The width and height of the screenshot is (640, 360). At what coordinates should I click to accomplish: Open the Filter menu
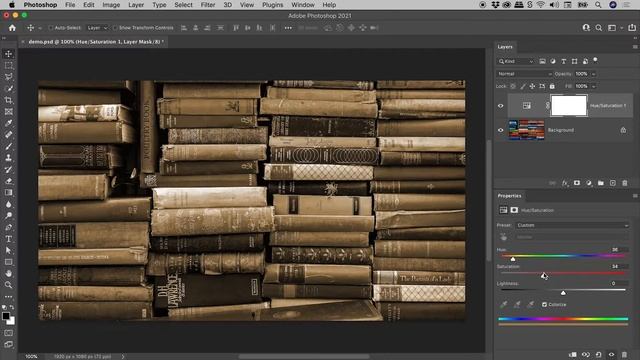[208, 5]
